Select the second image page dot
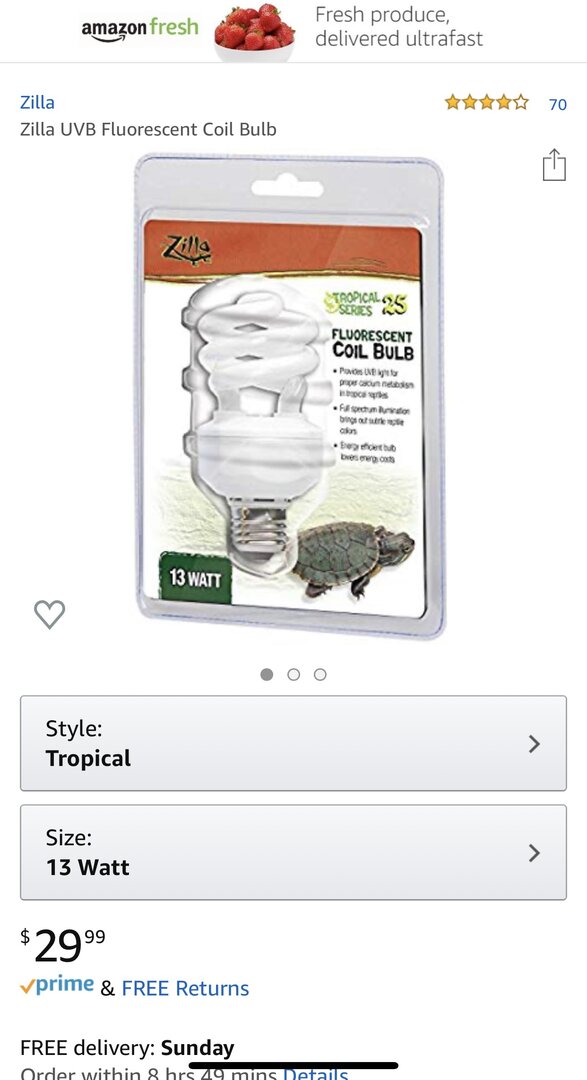 tap(294, 674)
